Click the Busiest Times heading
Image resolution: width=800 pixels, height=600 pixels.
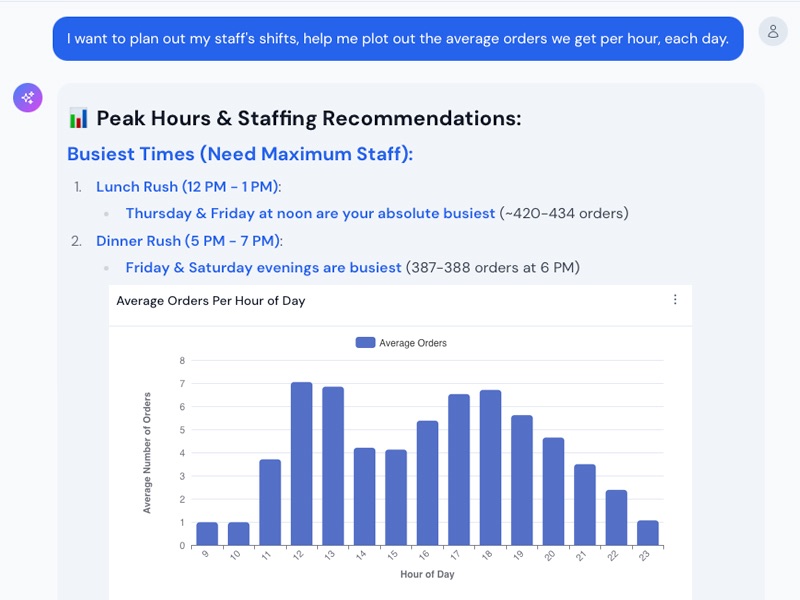[240, 154]
